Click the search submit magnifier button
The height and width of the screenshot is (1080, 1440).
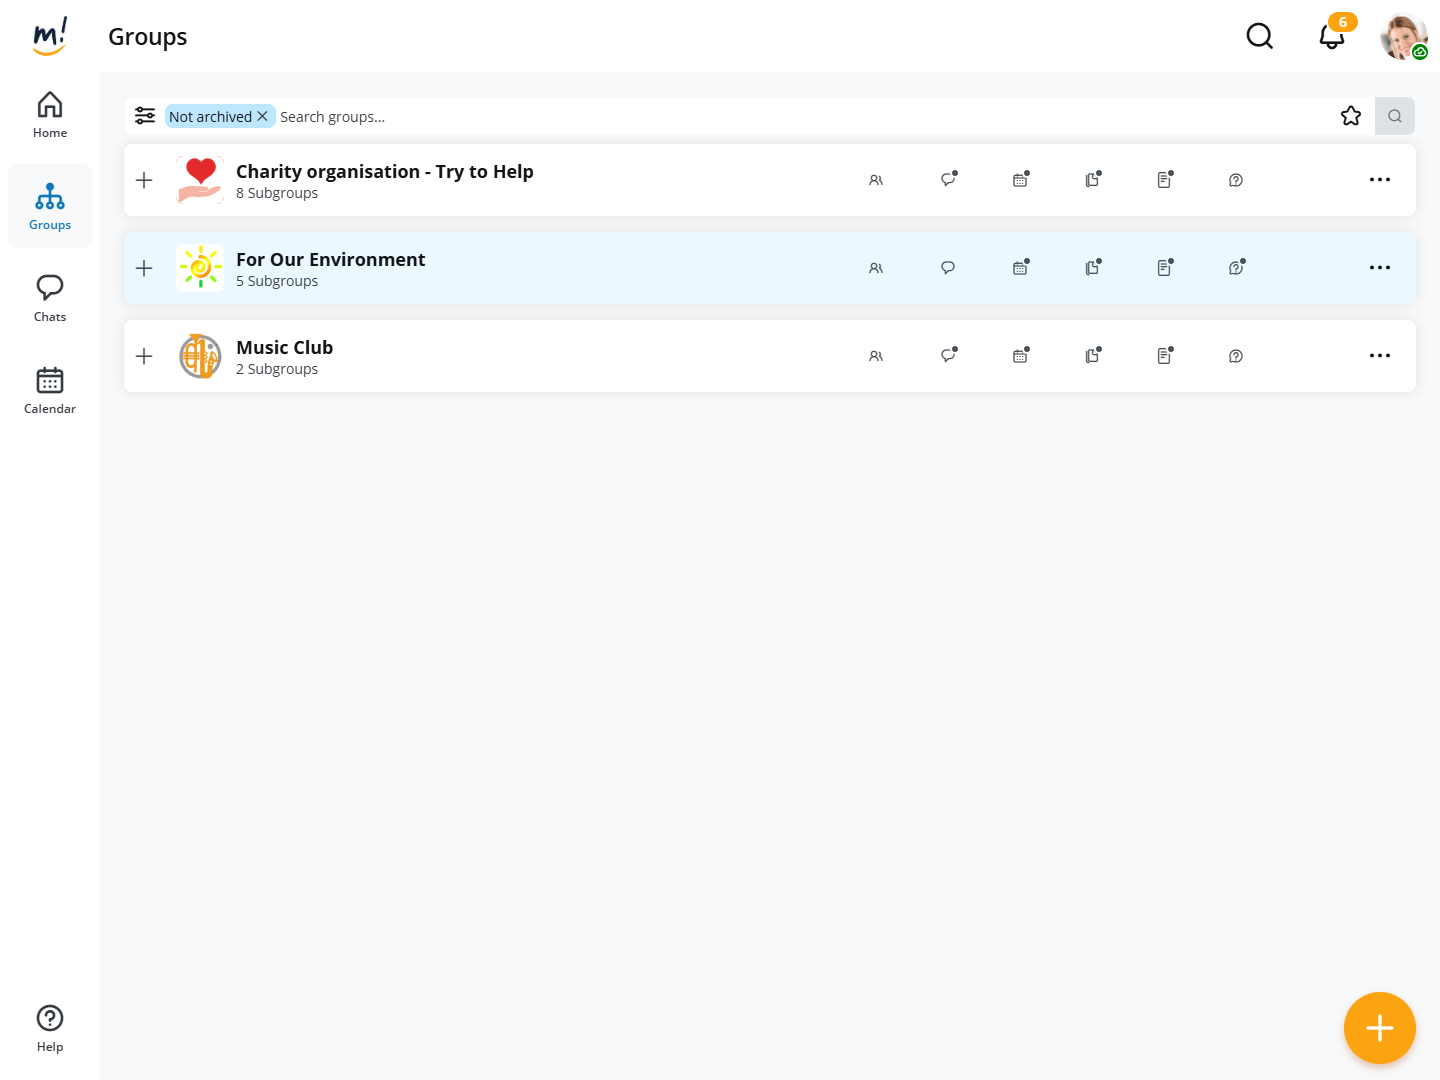[1394, 116]
